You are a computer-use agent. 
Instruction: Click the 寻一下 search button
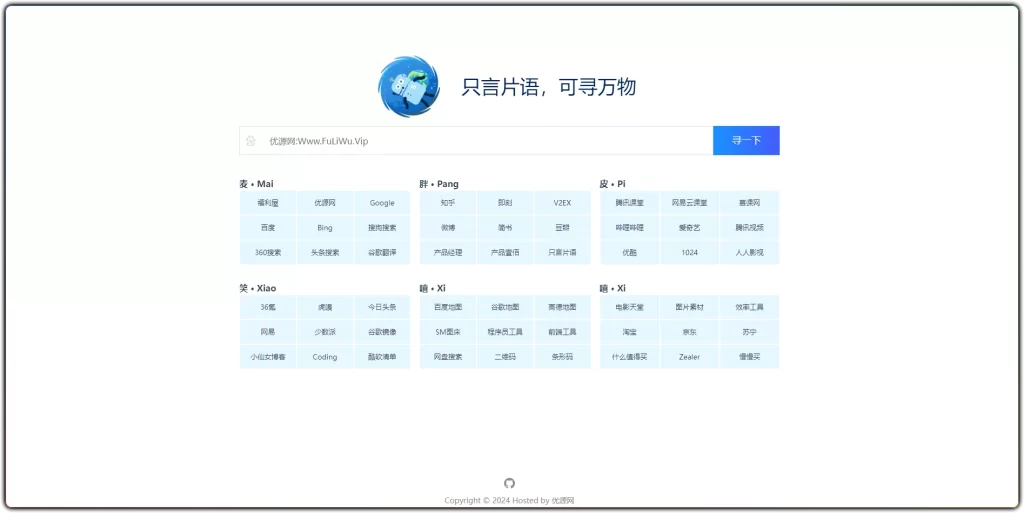tap(746, 140)
